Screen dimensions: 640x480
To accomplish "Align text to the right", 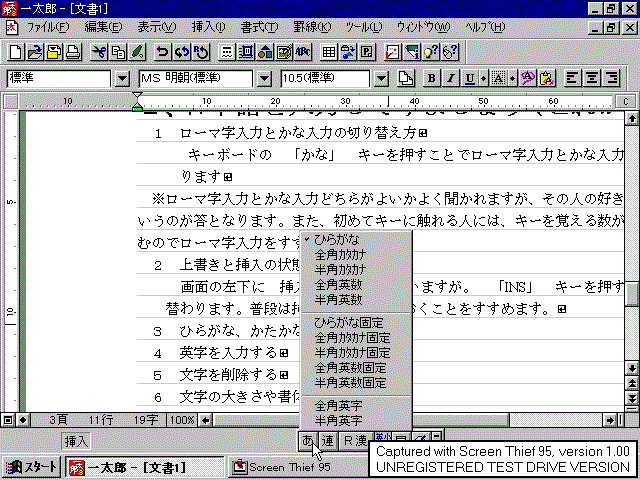I will pyautogui.click(x=611, y=78).
